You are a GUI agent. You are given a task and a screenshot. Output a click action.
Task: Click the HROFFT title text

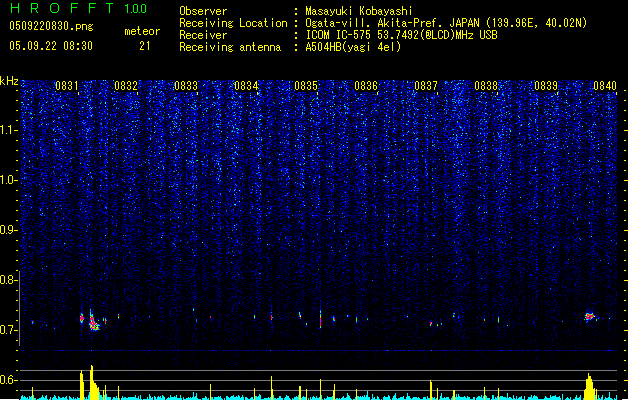click(62, 8)
